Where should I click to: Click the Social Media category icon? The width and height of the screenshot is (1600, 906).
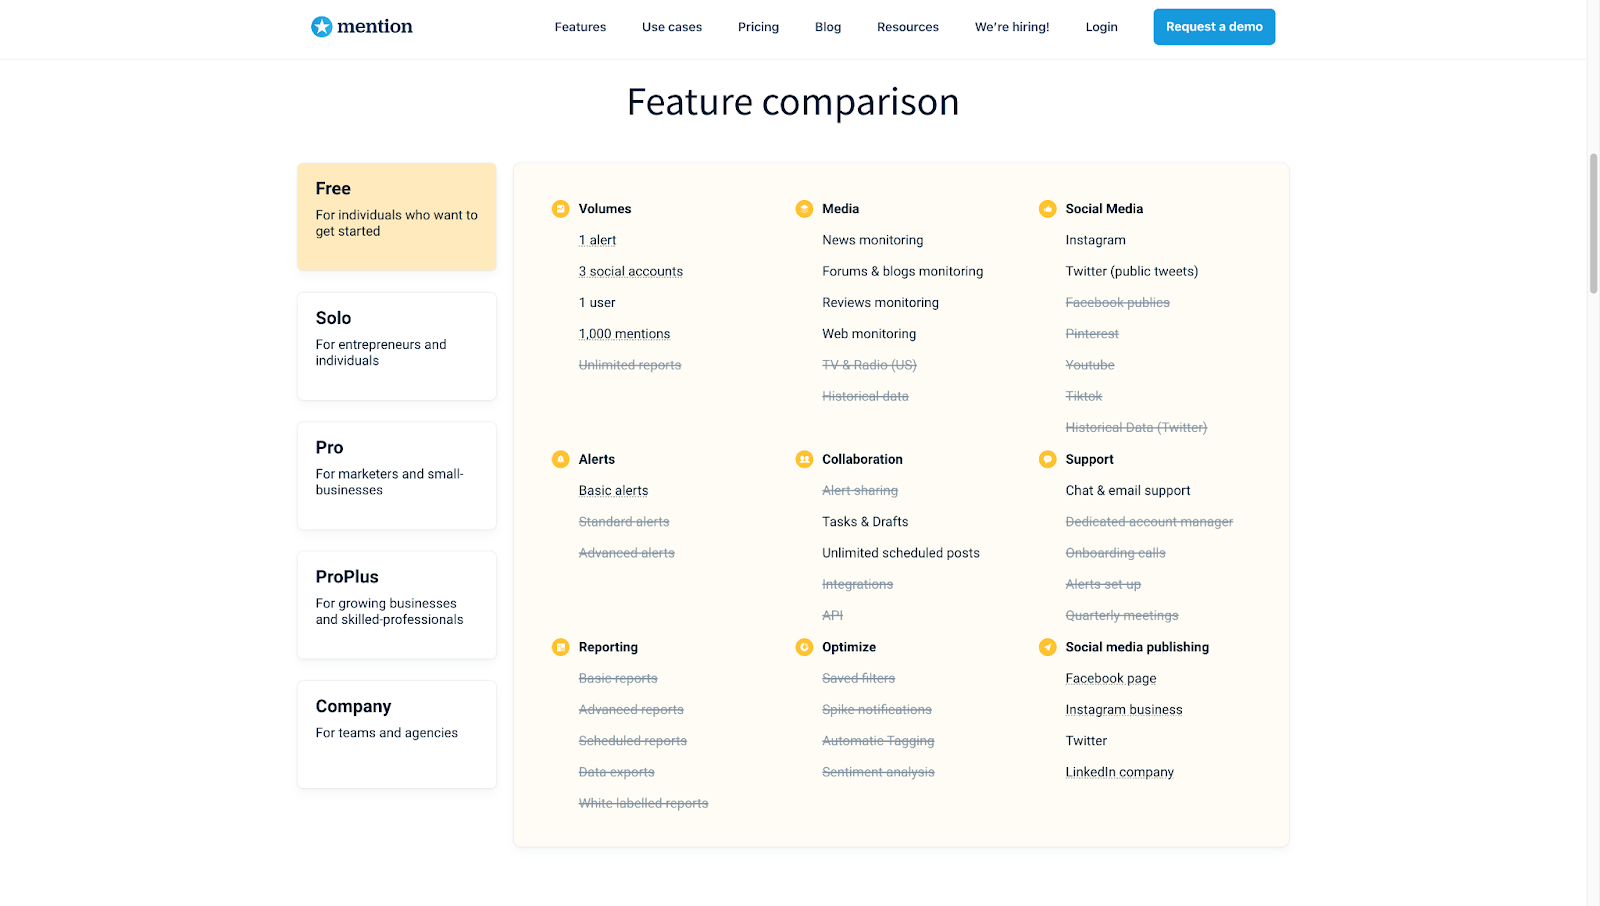1047,209
